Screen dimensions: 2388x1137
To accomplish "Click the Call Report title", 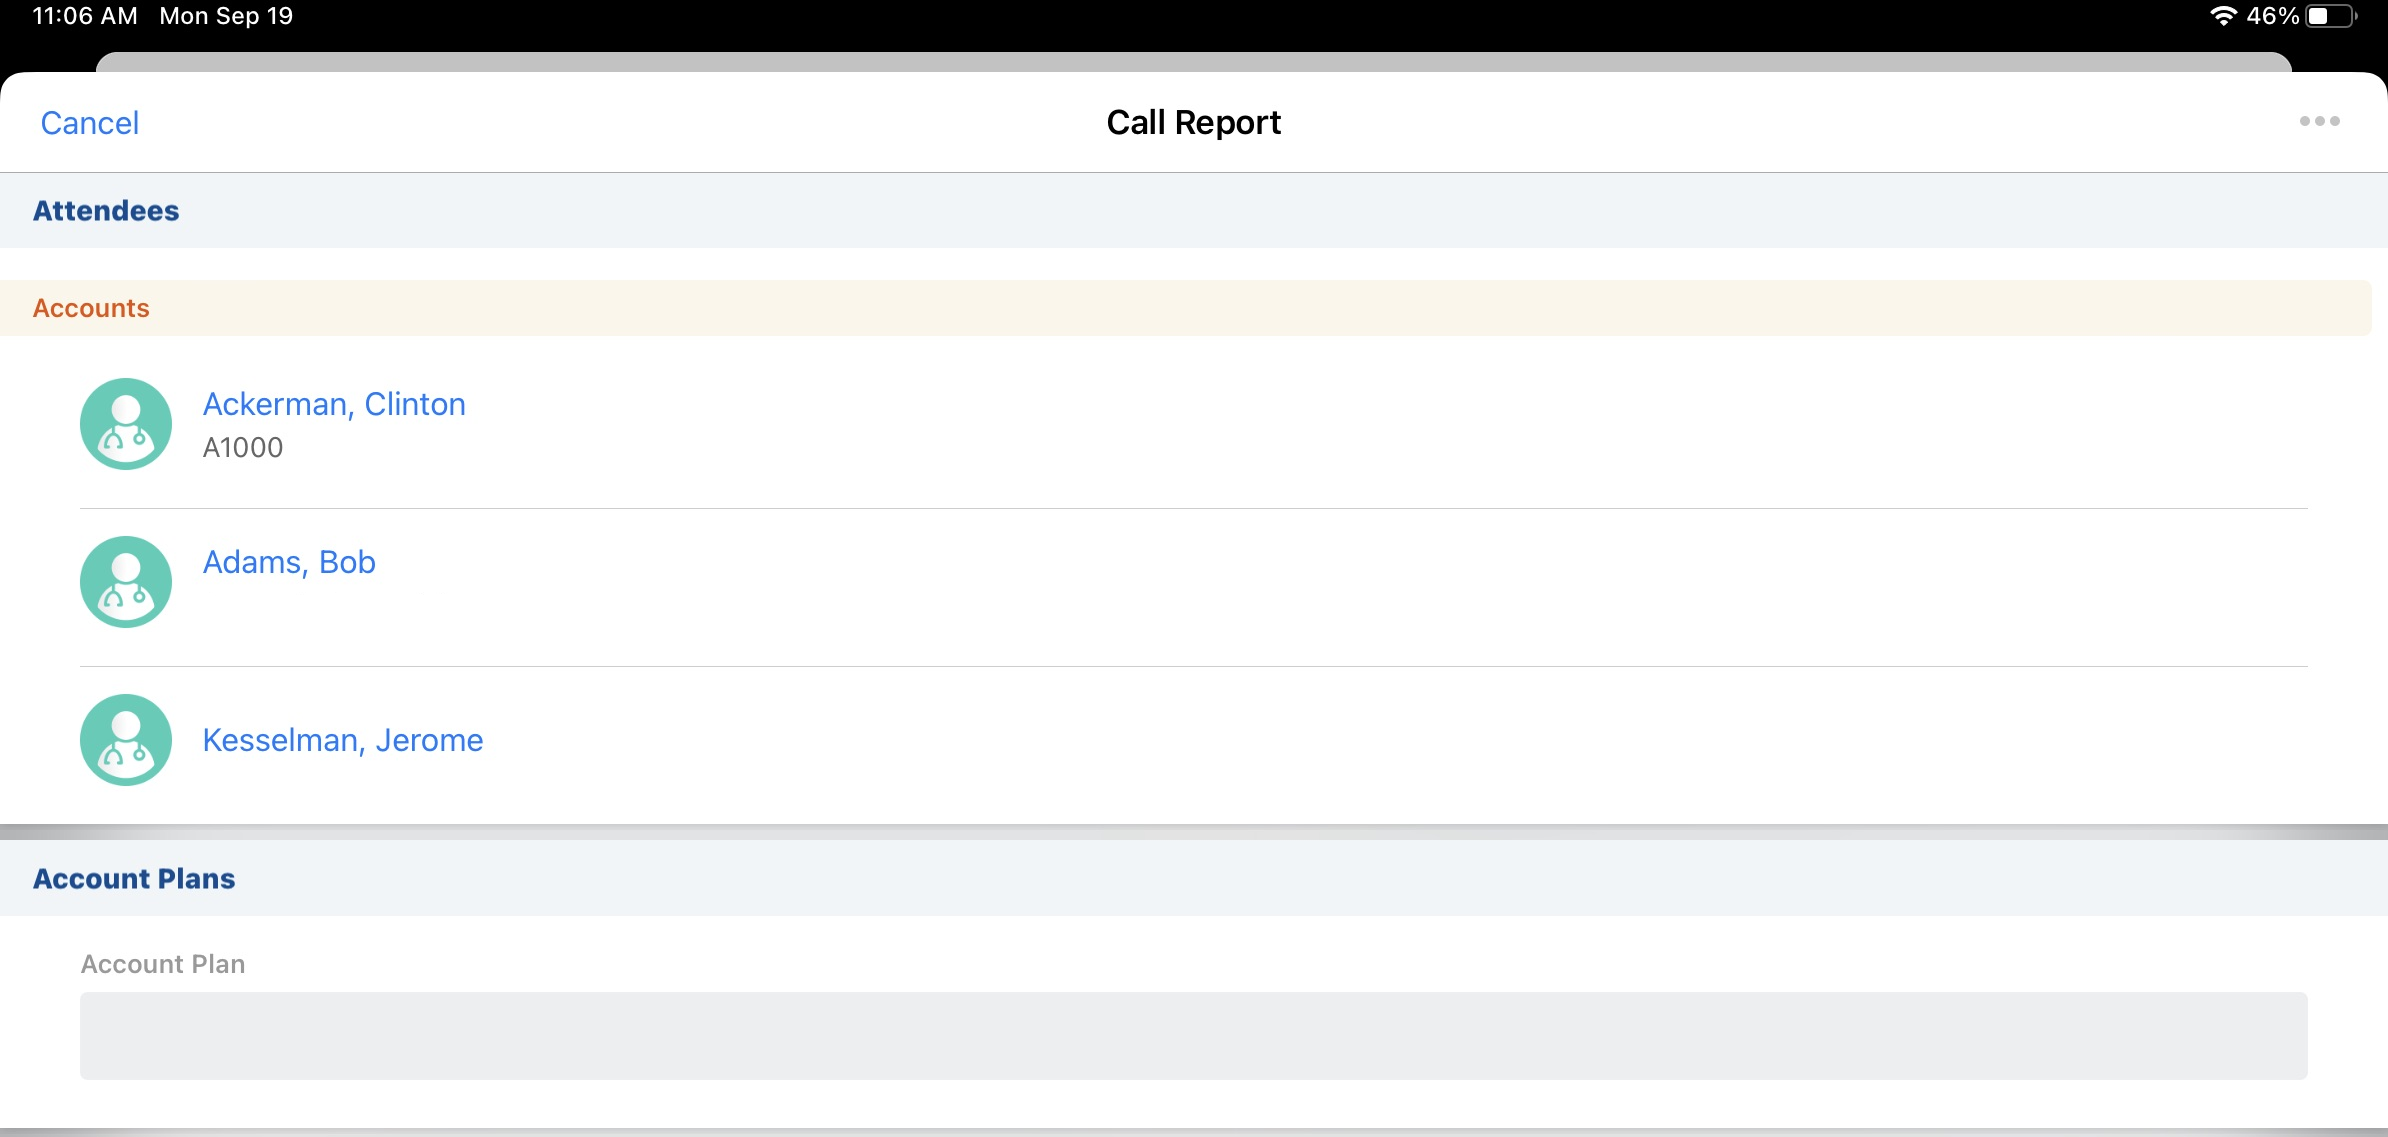I will 1193,122.
